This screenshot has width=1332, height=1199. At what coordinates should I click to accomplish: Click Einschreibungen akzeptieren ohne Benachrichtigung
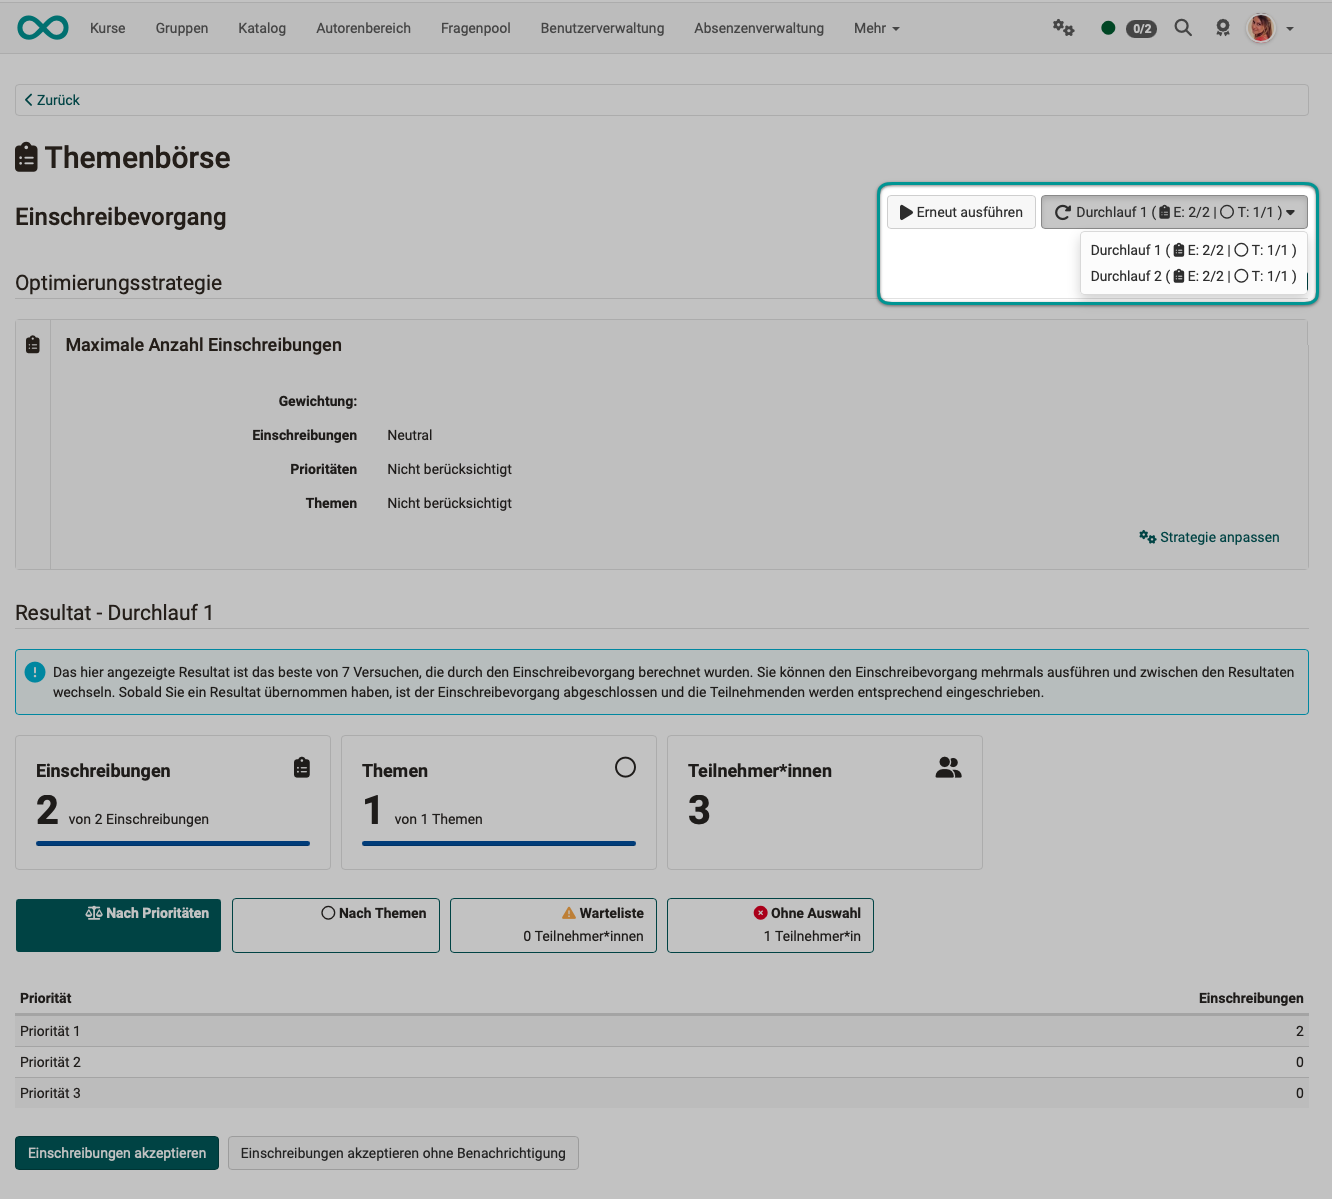[x=403, y=1153]
